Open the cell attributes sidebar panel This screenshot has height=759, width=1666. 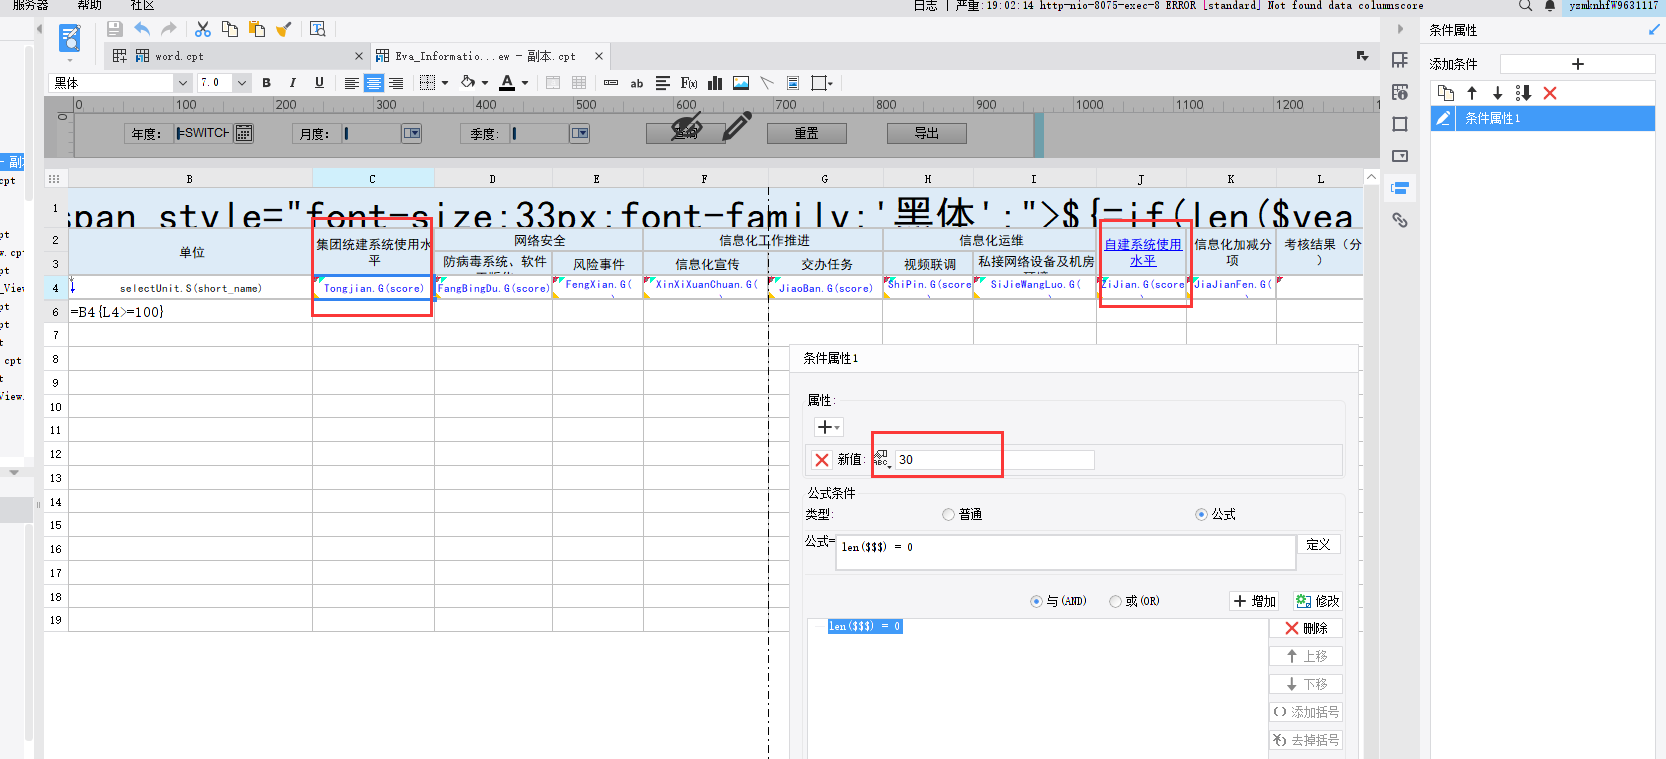click(x=1400, y=92)
